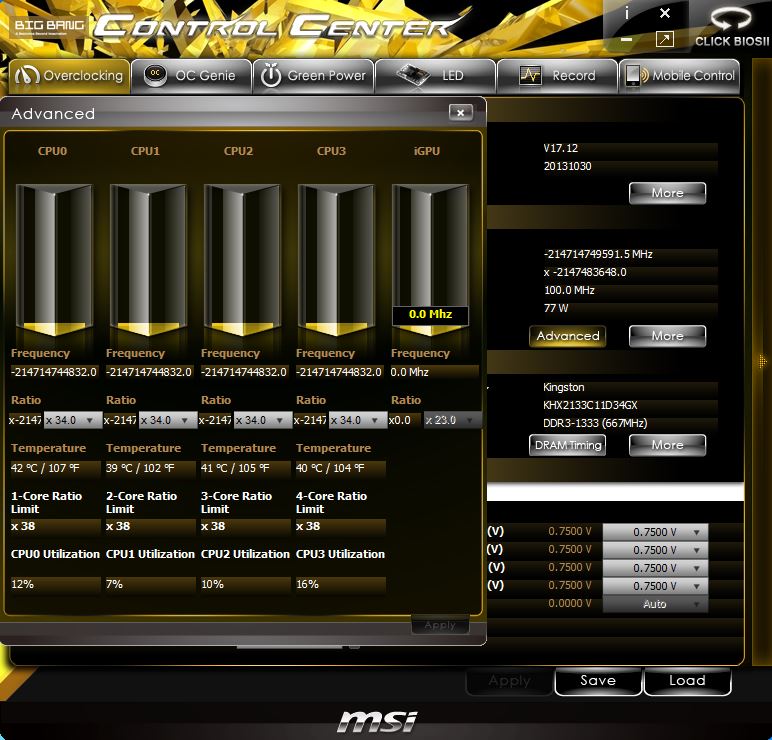Click the greyed Apply button beside Save

point(509,681)
